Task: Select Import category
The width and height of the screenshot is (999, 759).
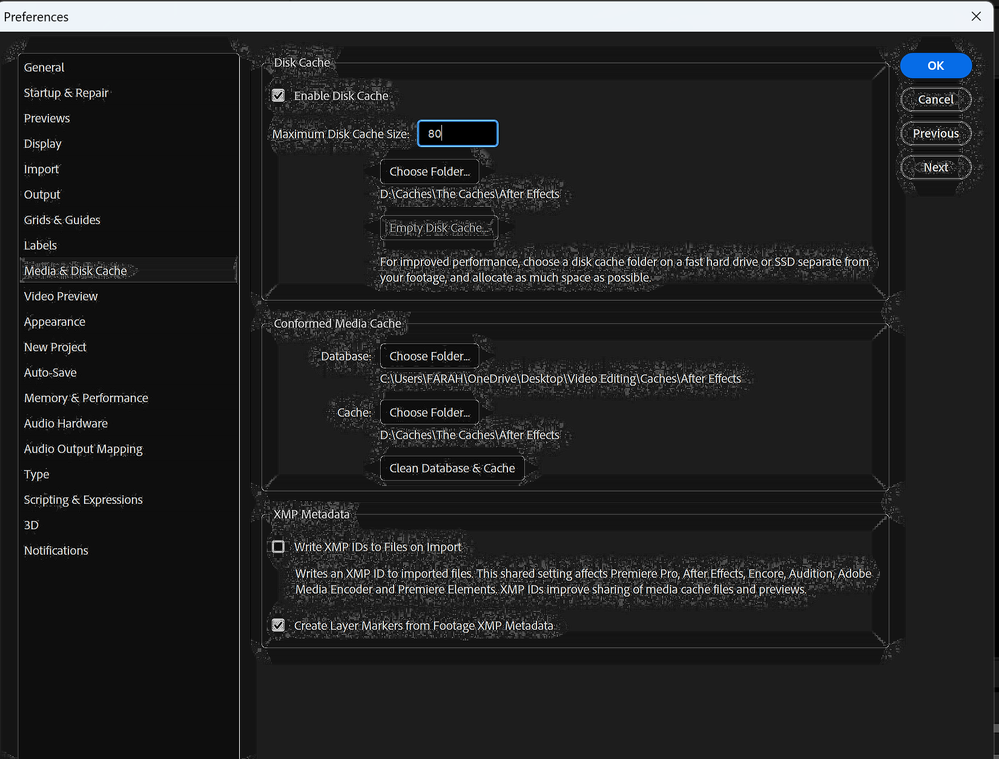Action: coord(41,169)
